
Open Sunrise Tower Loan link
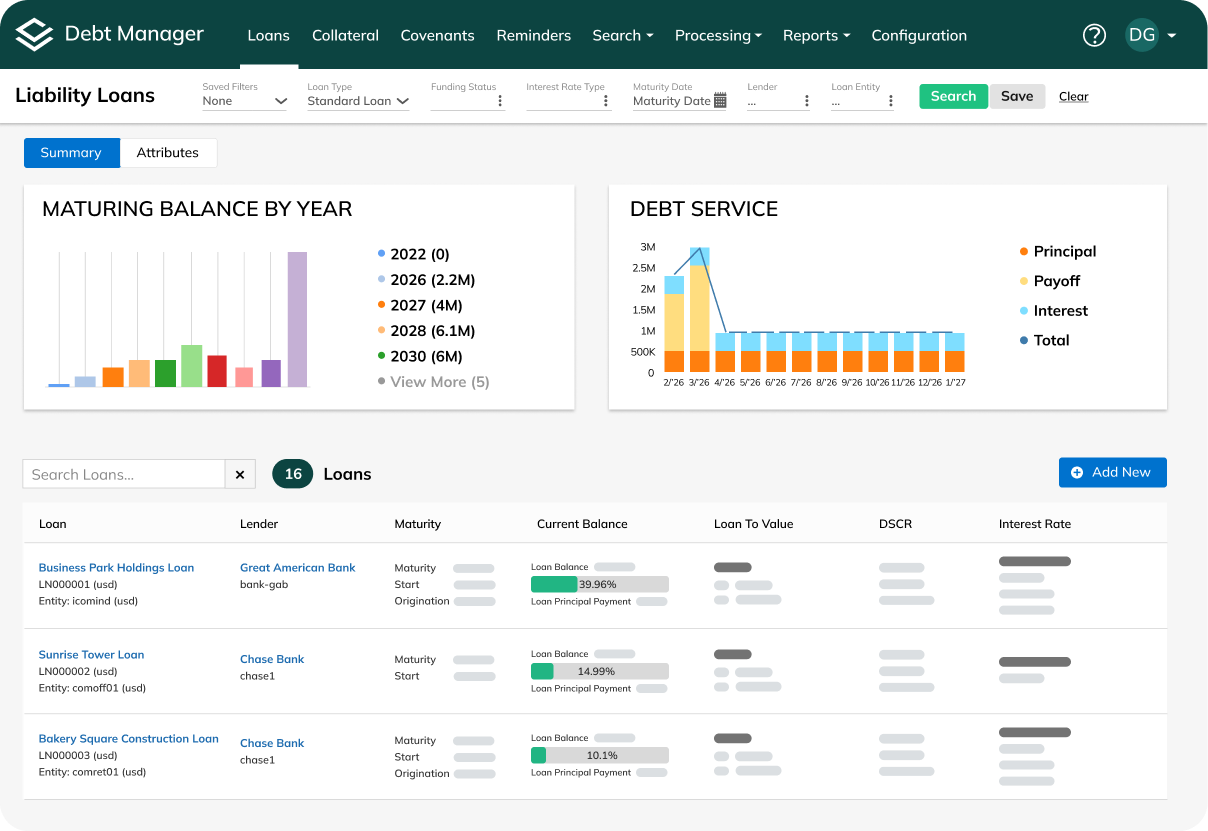pos(91,654)
